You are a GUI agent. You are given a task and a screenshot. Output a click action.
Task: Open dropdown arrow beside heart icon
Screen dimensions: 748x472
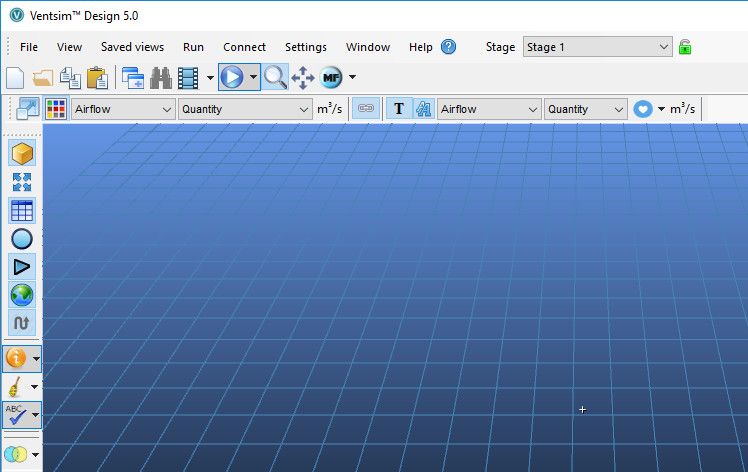click(661, 109)
